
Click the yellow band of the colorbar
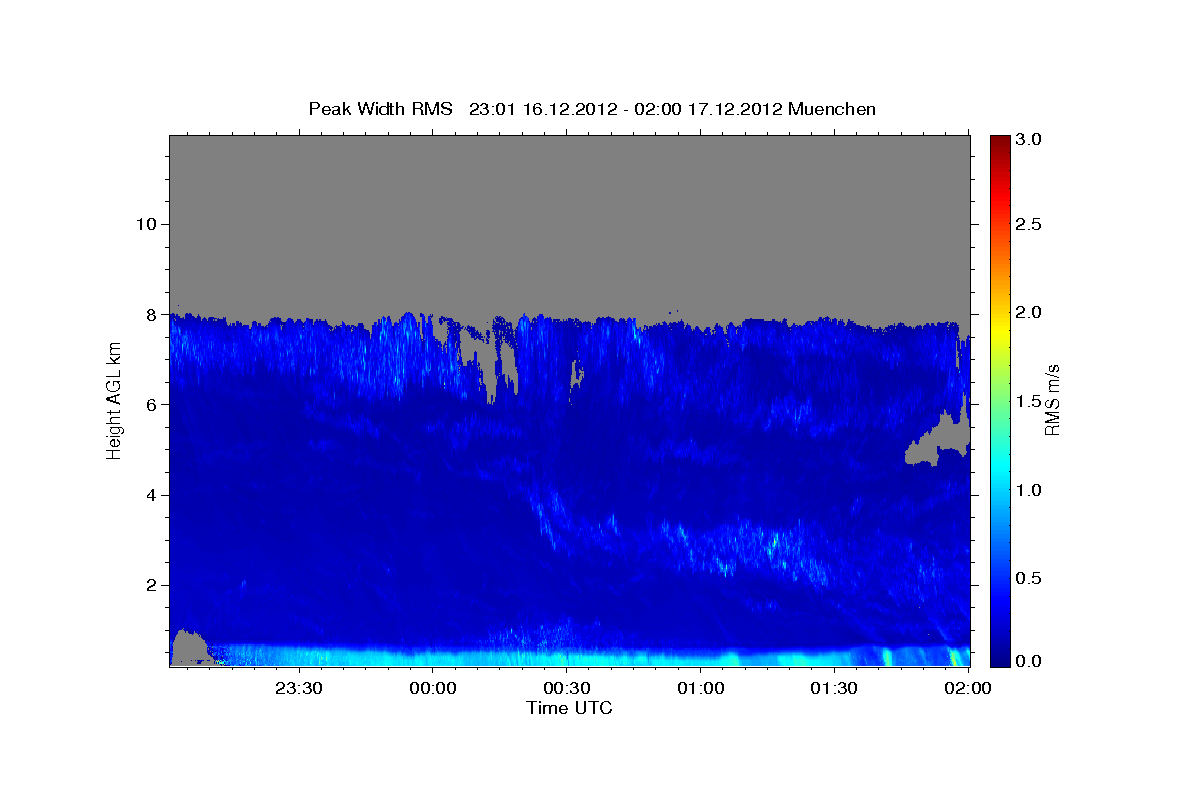[x=1000, y=326]
